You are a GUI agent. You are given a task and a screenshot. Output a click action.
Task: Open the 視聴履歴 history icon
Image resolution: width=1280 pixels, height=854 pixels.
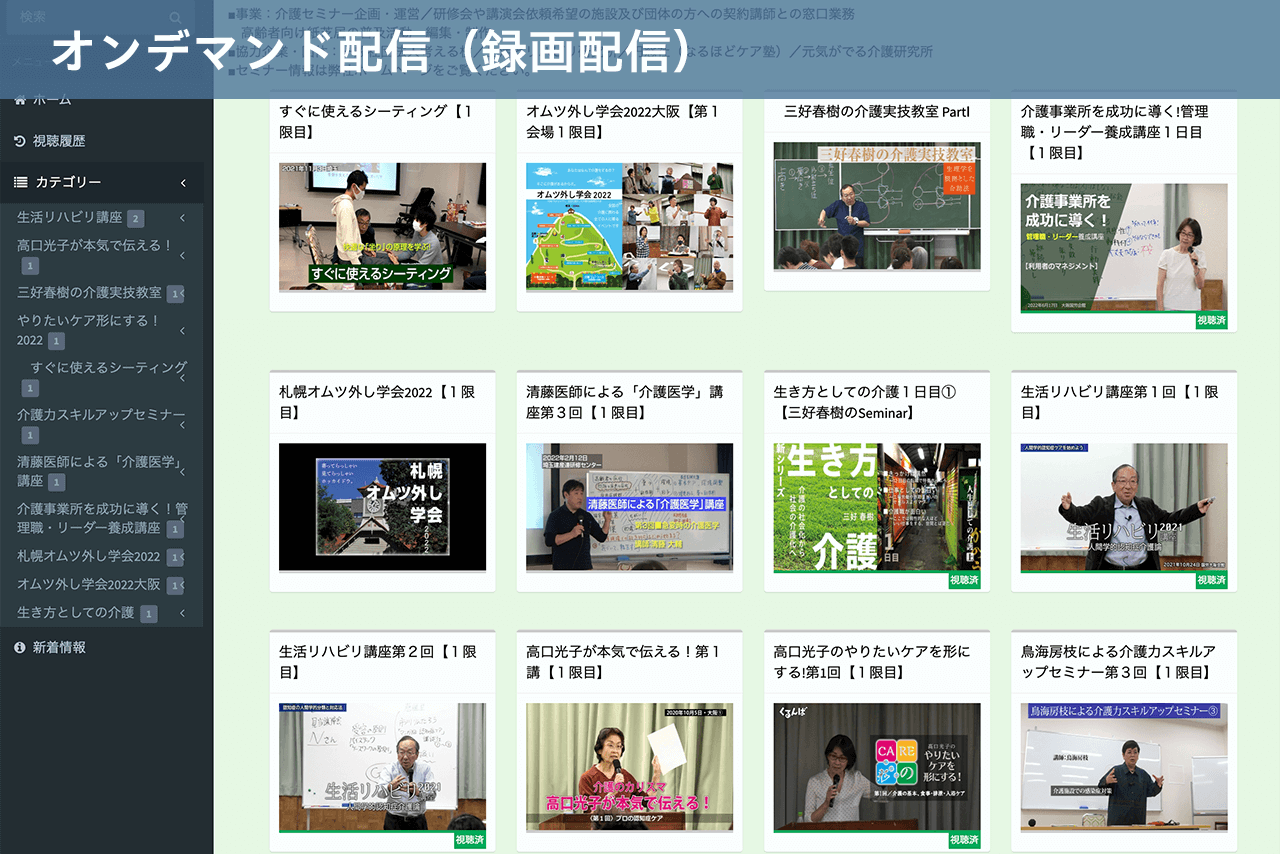[20, 141]
